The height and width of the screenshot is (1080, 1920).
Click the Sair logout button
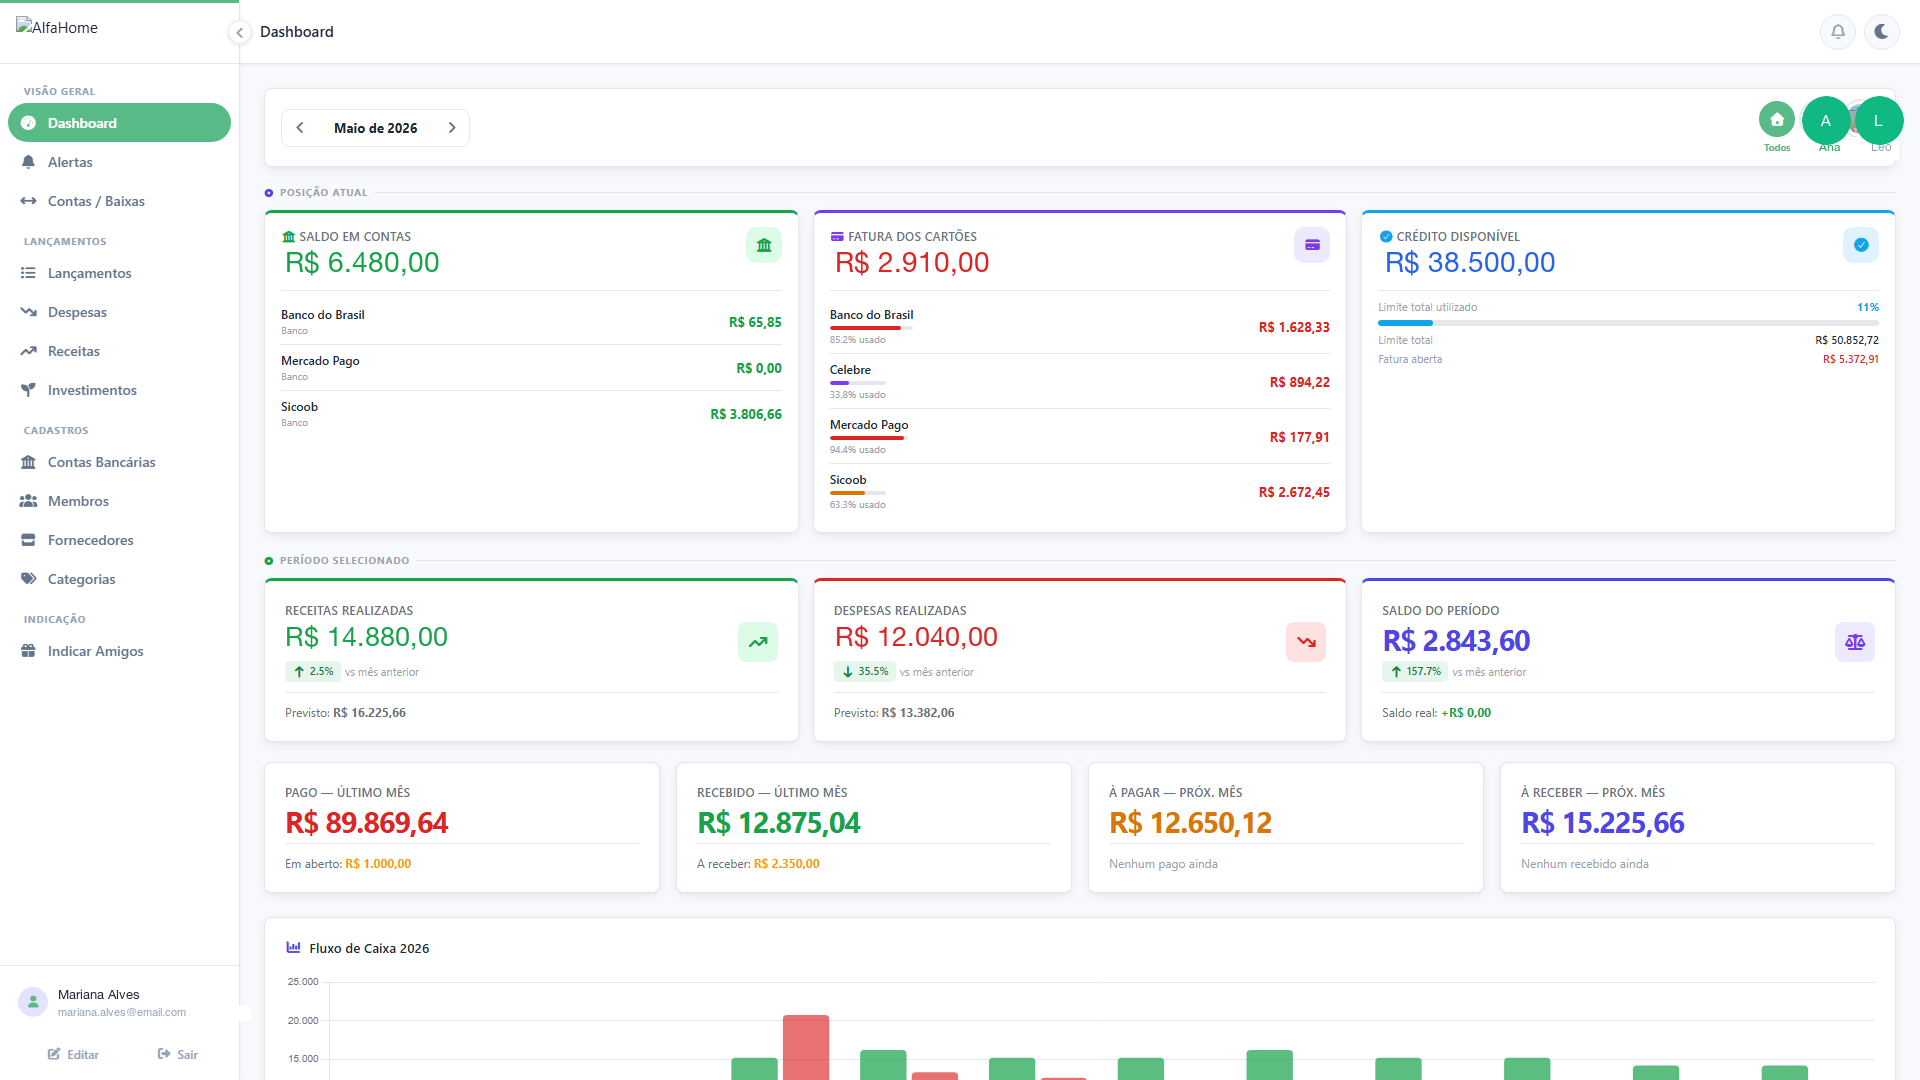tap(178, 1054)
